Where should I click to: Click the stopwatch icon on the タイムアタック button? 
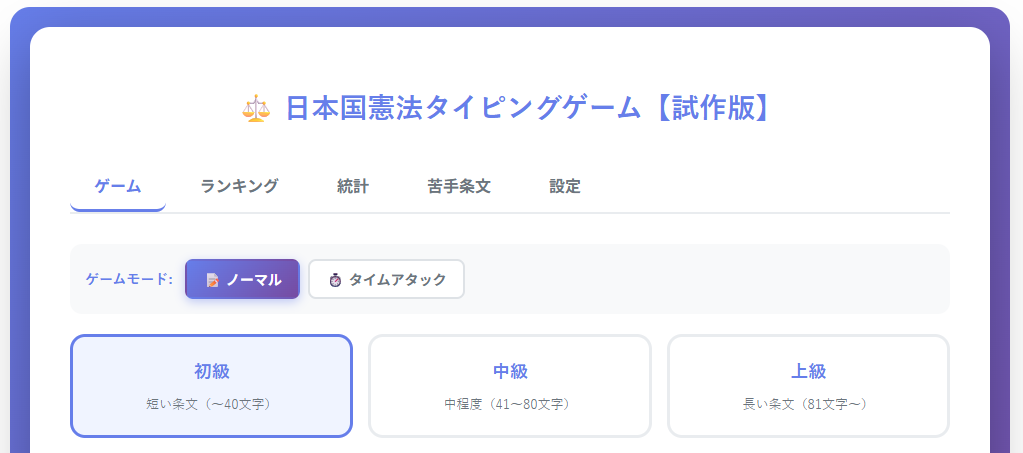tap(335, 280)
